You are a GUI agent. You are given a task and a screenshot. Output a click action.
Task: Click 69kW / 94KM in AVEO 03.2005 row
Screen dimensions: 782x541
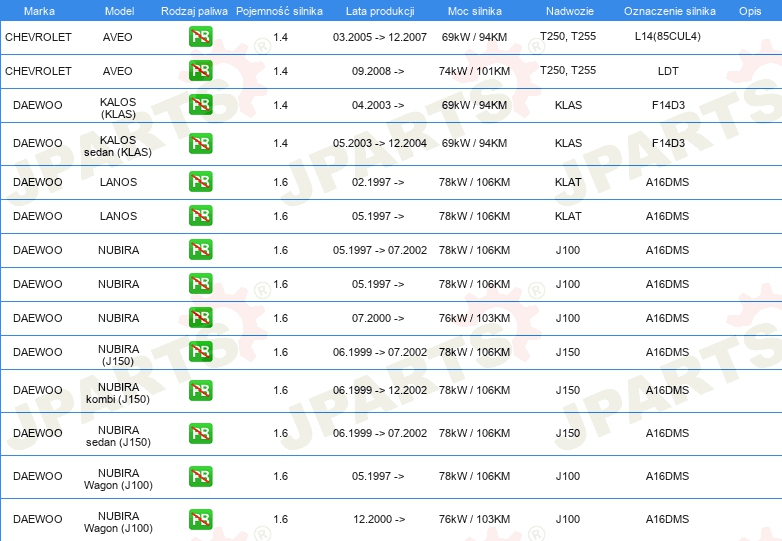(x=474, y=37)
